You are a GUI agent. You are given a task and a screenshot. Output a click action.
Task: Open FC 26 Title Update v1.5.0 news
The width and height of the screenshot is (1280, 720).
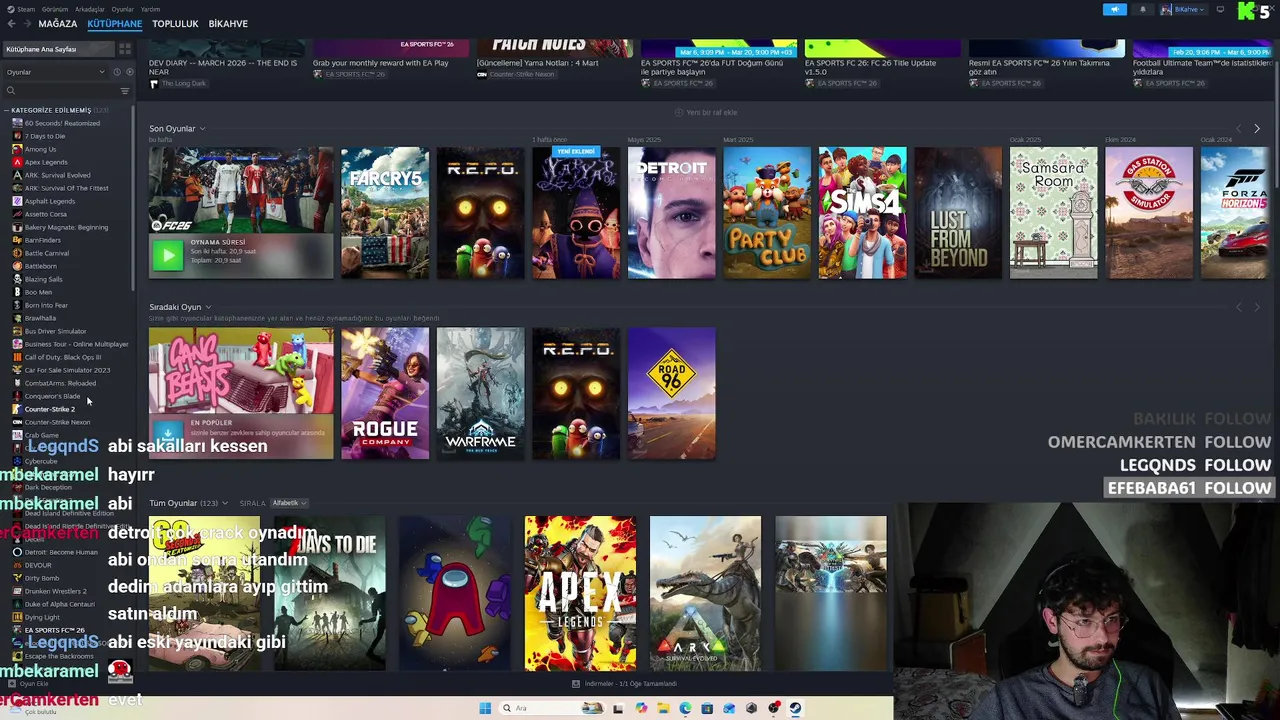pos(870,68)
